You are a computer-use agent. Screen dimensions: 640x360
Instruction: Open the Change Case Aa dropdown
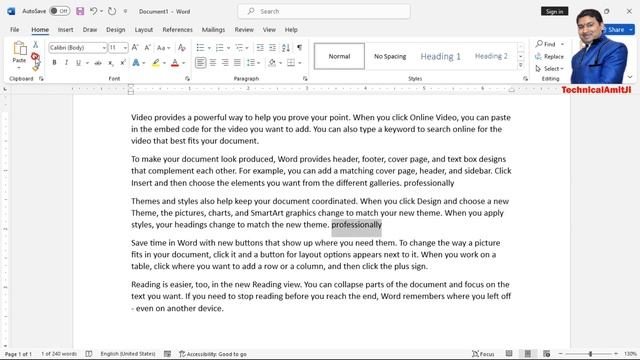click(164, 48)
